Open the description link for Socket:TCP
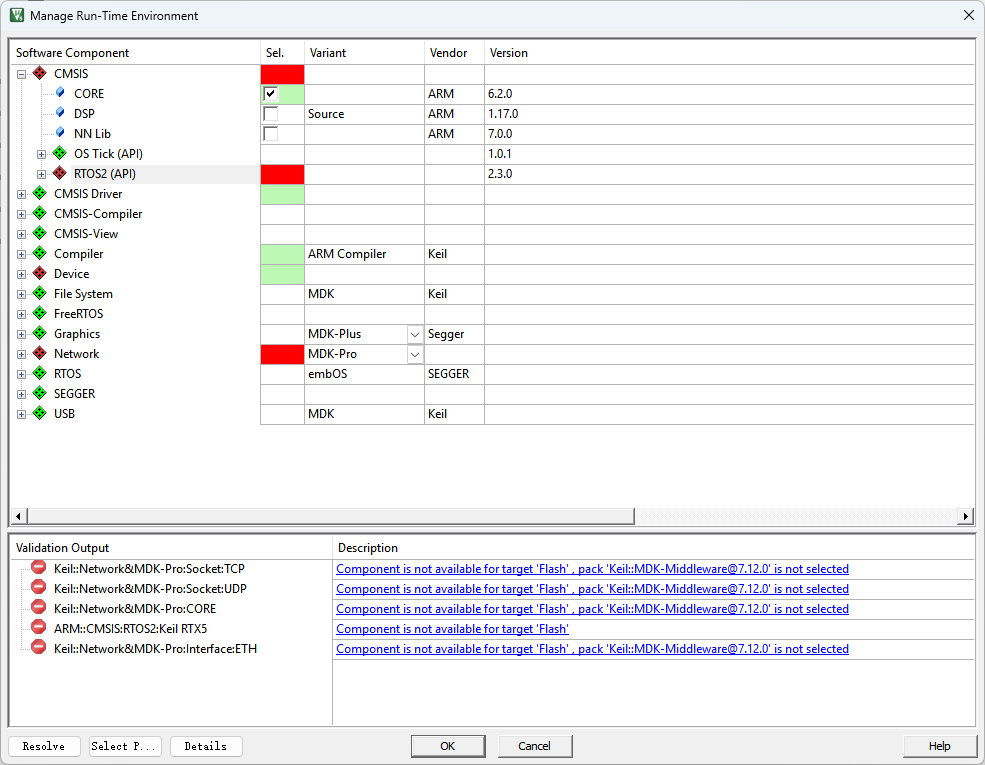The width and height of the screenshot is (985, 765). [592, 568]
